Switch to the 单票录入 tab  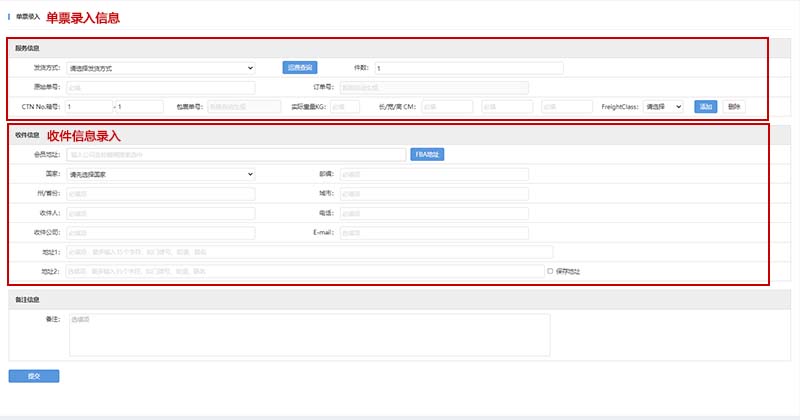click(27, 17)
